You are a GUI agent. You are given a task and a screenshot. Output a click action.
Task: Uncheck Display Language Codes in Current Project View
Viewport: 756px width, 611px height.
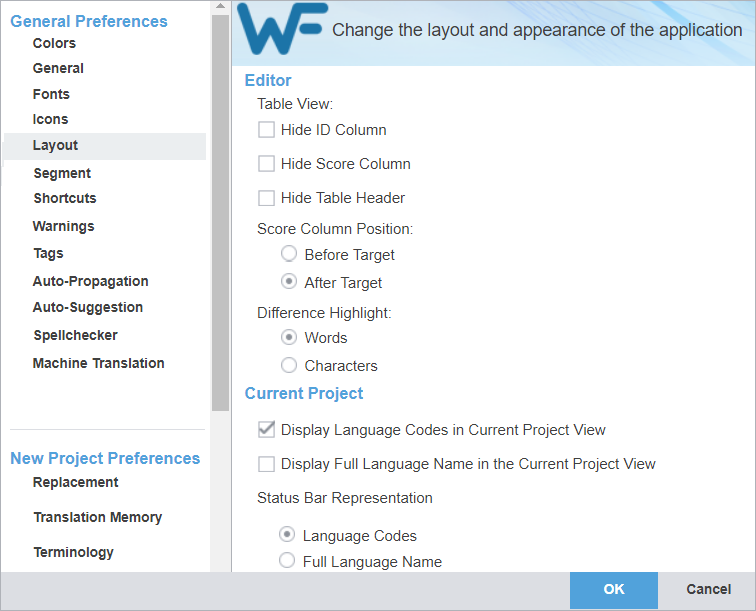tap(266, 430)
